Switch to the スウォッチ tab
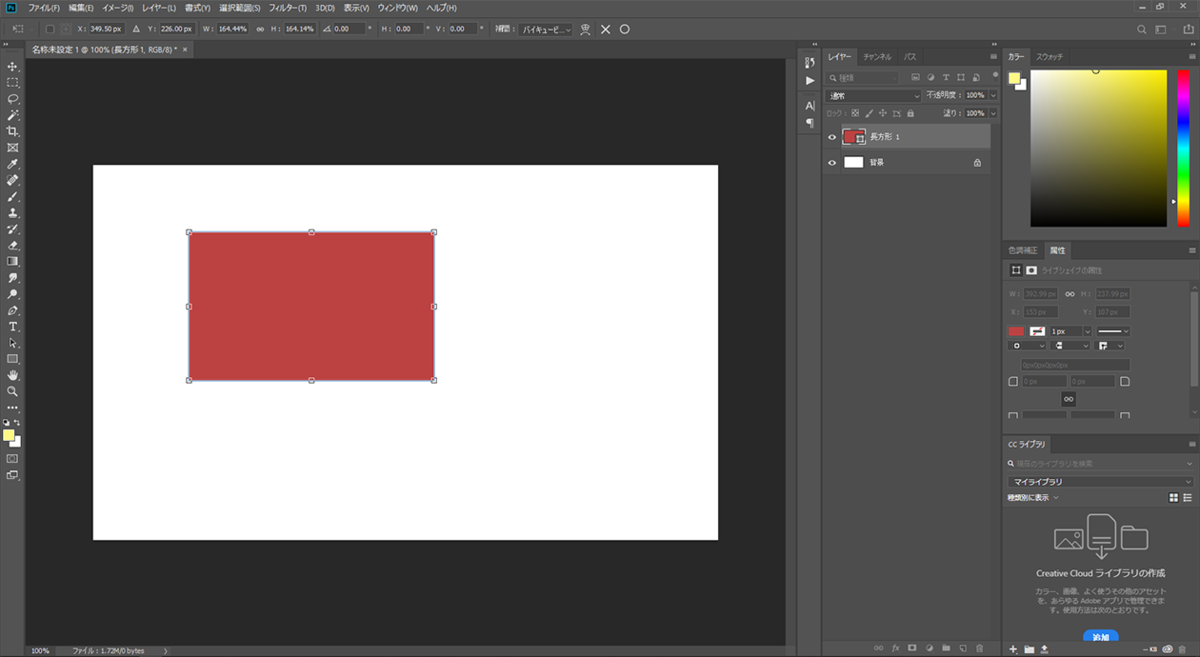This screenshot has height=657, width=1200. 1049,57
